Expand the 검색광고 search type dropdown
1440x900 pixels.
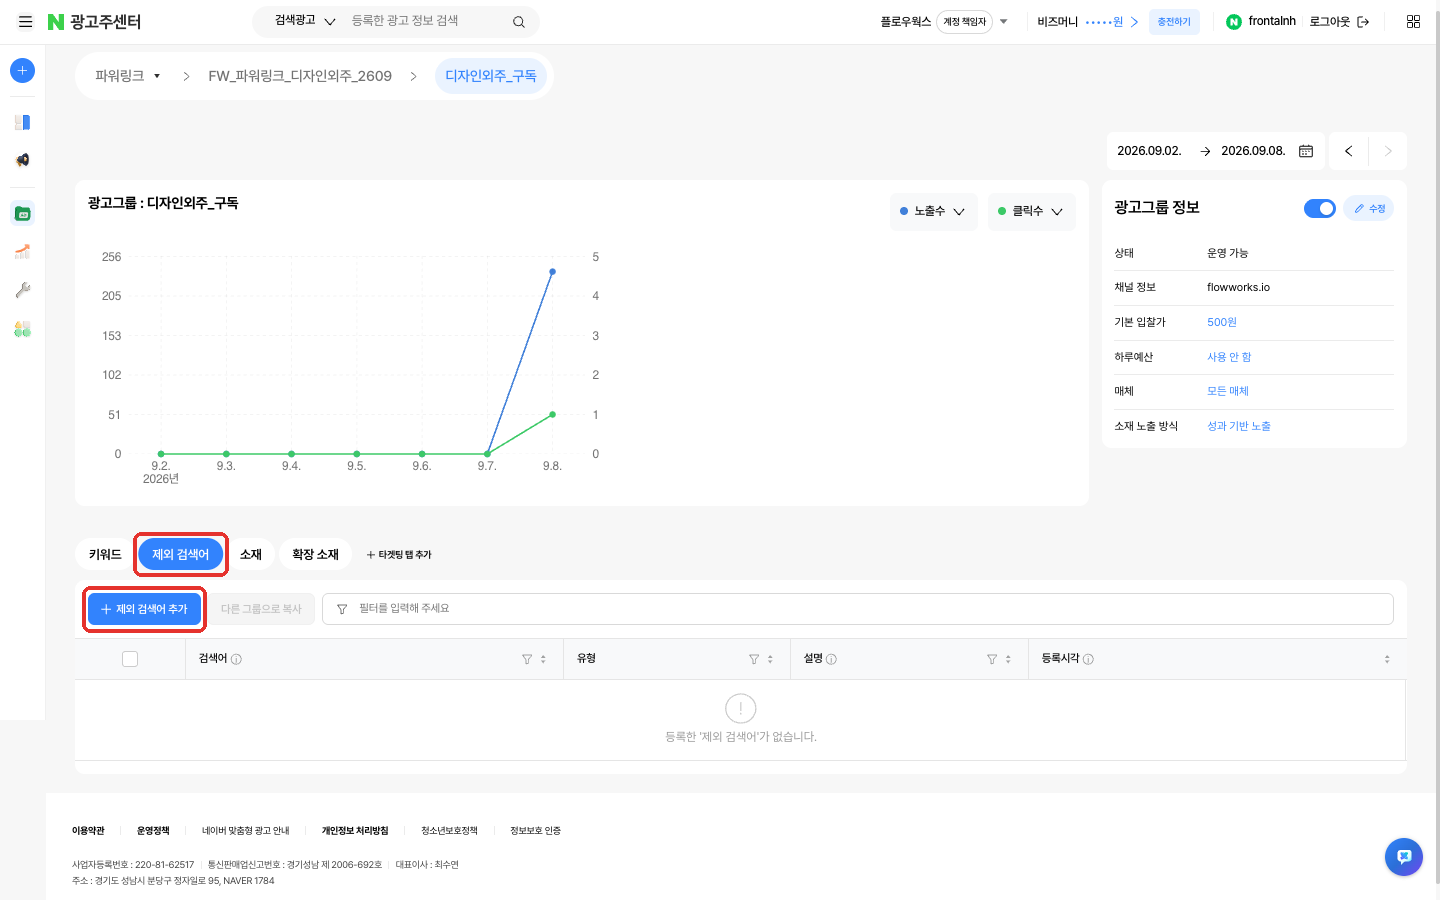(x=305, y=21)
